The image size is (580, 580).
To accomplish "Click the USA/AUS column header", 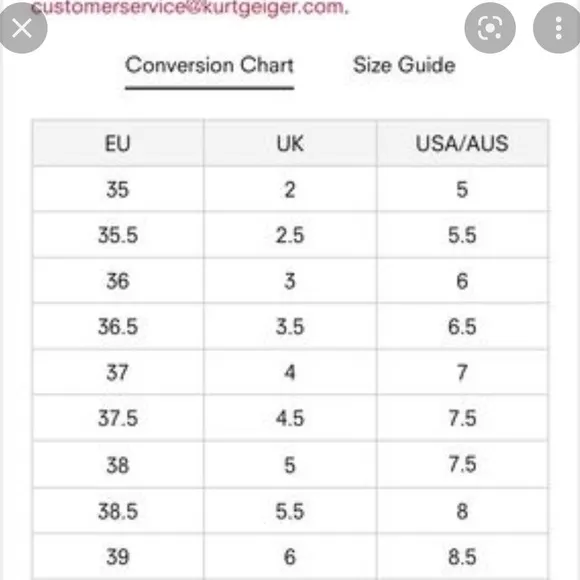I will (x=462, y=143).
